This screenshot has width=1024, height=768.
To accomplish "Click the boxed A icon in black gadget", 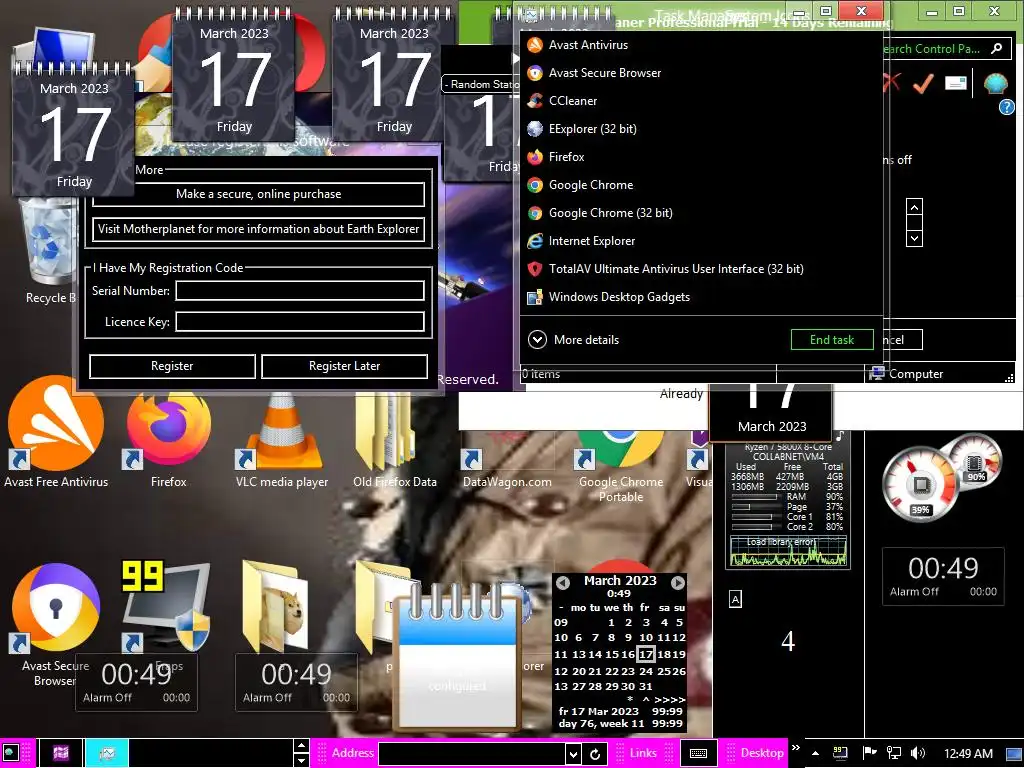I will click(x=735, y=600).
